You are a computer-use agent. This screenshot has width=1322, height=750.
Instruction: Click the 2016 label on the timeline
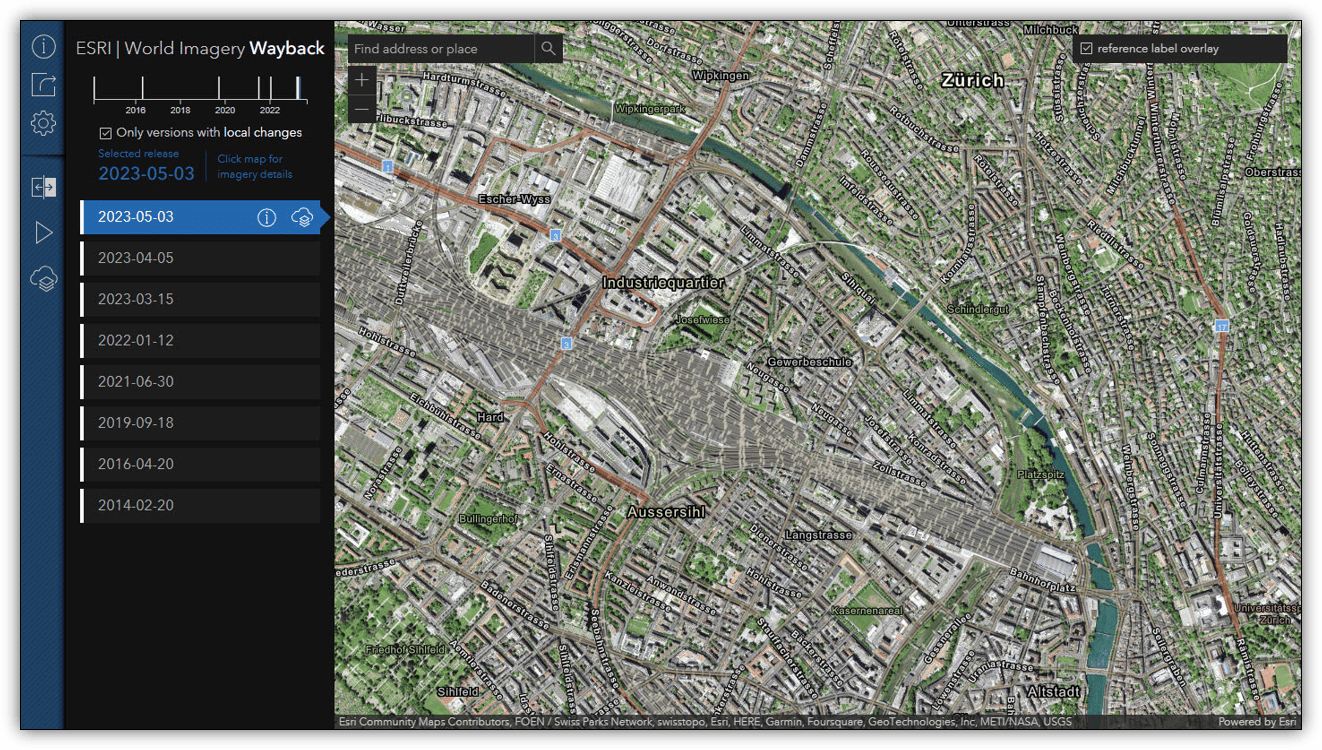(x=136, y=110)
